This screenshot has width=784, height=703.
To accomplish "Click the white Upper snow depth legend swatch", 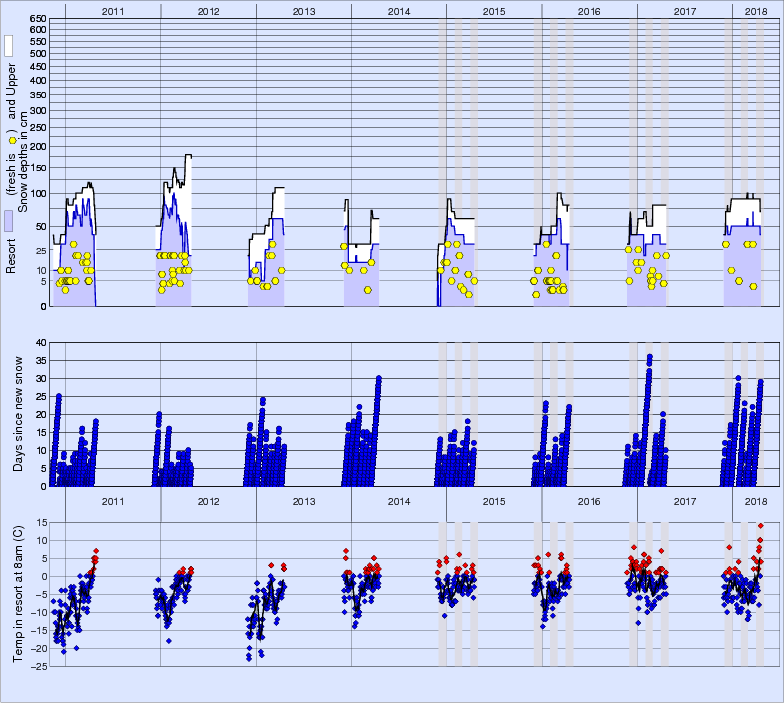I will 9,46.
